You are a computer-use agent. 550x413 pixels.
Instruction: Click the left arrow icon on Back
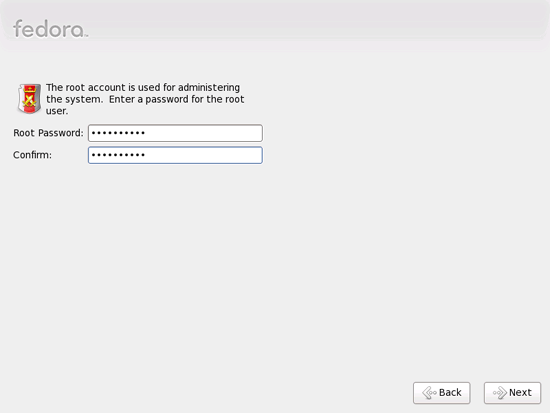(x=429, y=393)
